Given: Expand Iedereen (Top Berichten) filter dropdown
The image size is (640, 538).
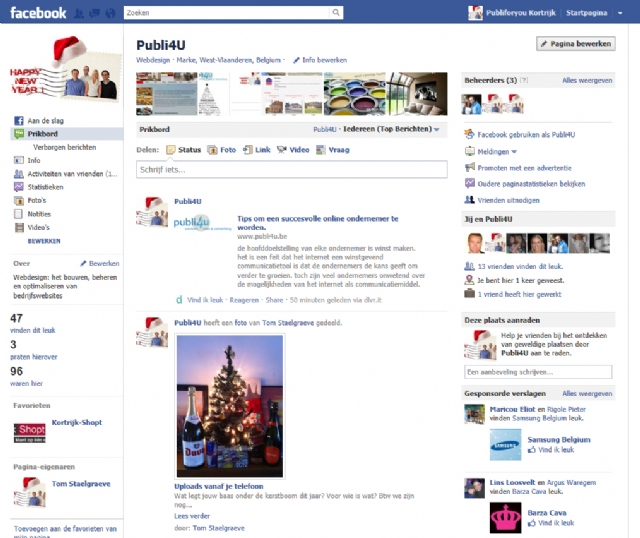Looking at the screenshot, I should click(x=391, y=129).
